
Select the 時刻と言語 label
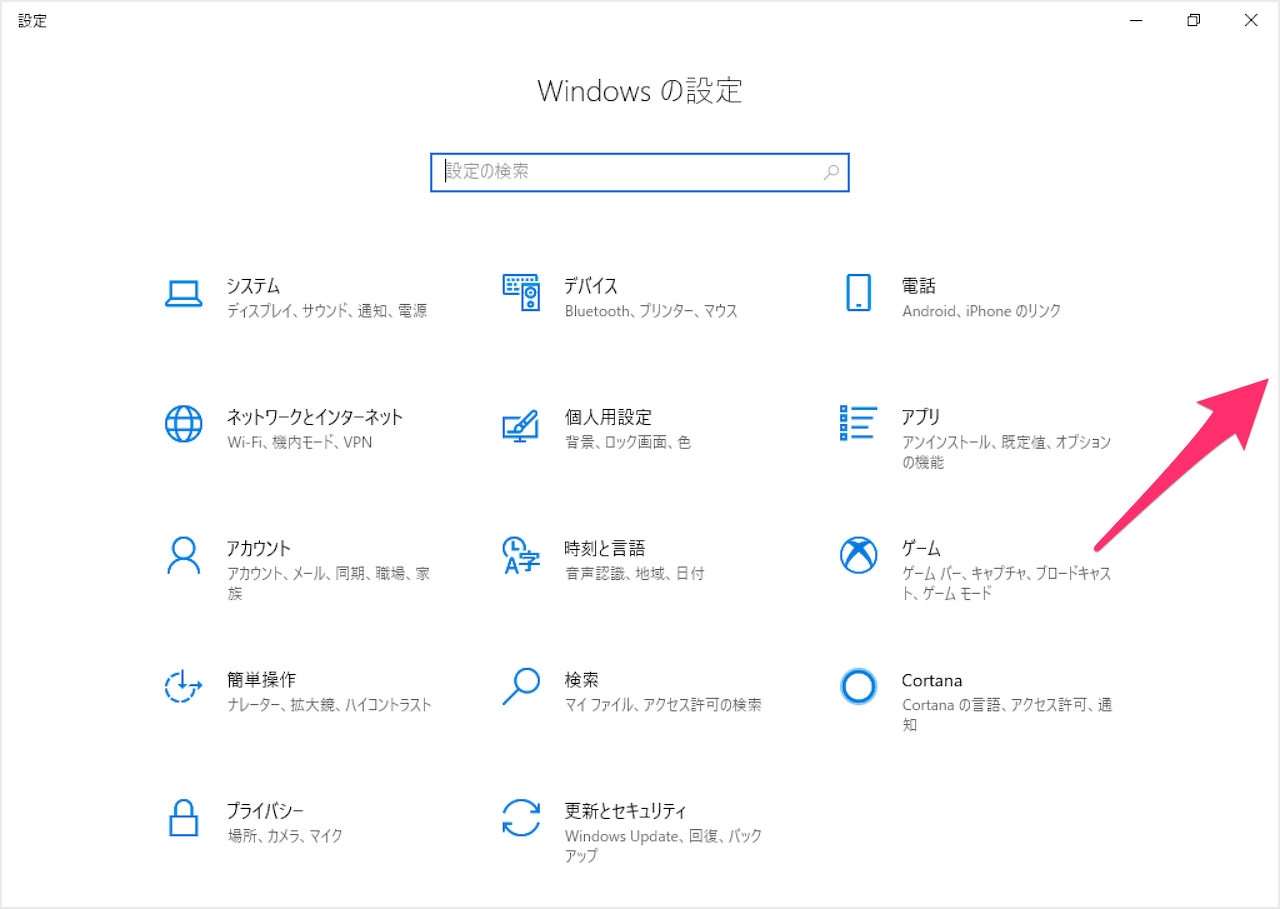[604, 548]
